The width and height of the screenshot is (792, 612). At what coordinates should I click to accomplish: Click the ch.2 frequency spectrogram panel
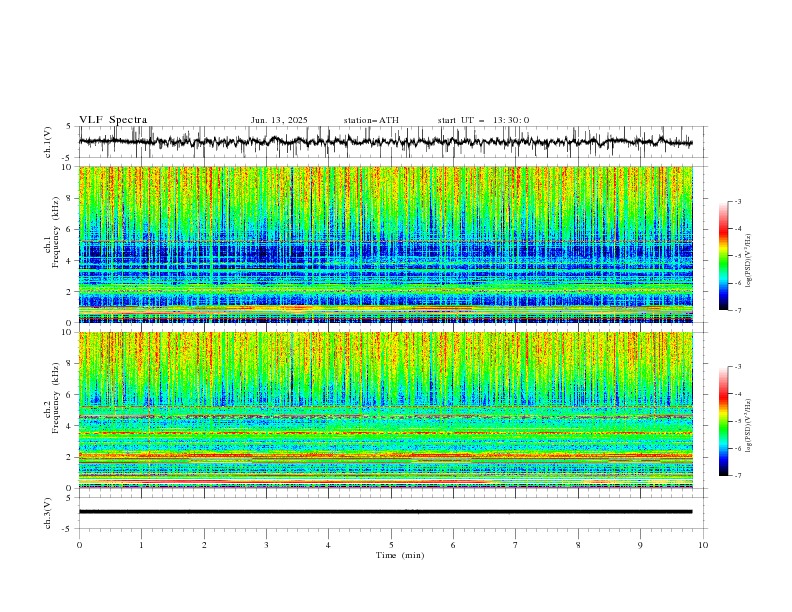[x=386, y=410]
